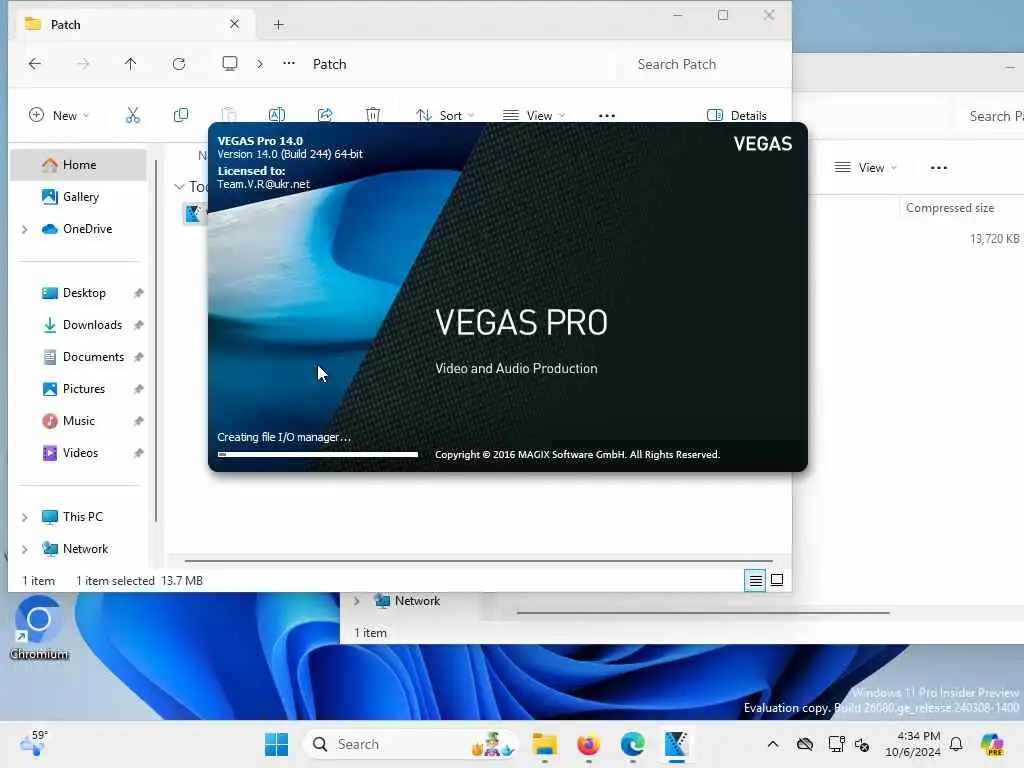Image resolution: width=1024 pixels, height=768 pixels.
Task: Click the Patch window horizontal scrollbar
Action: (478, 560)
